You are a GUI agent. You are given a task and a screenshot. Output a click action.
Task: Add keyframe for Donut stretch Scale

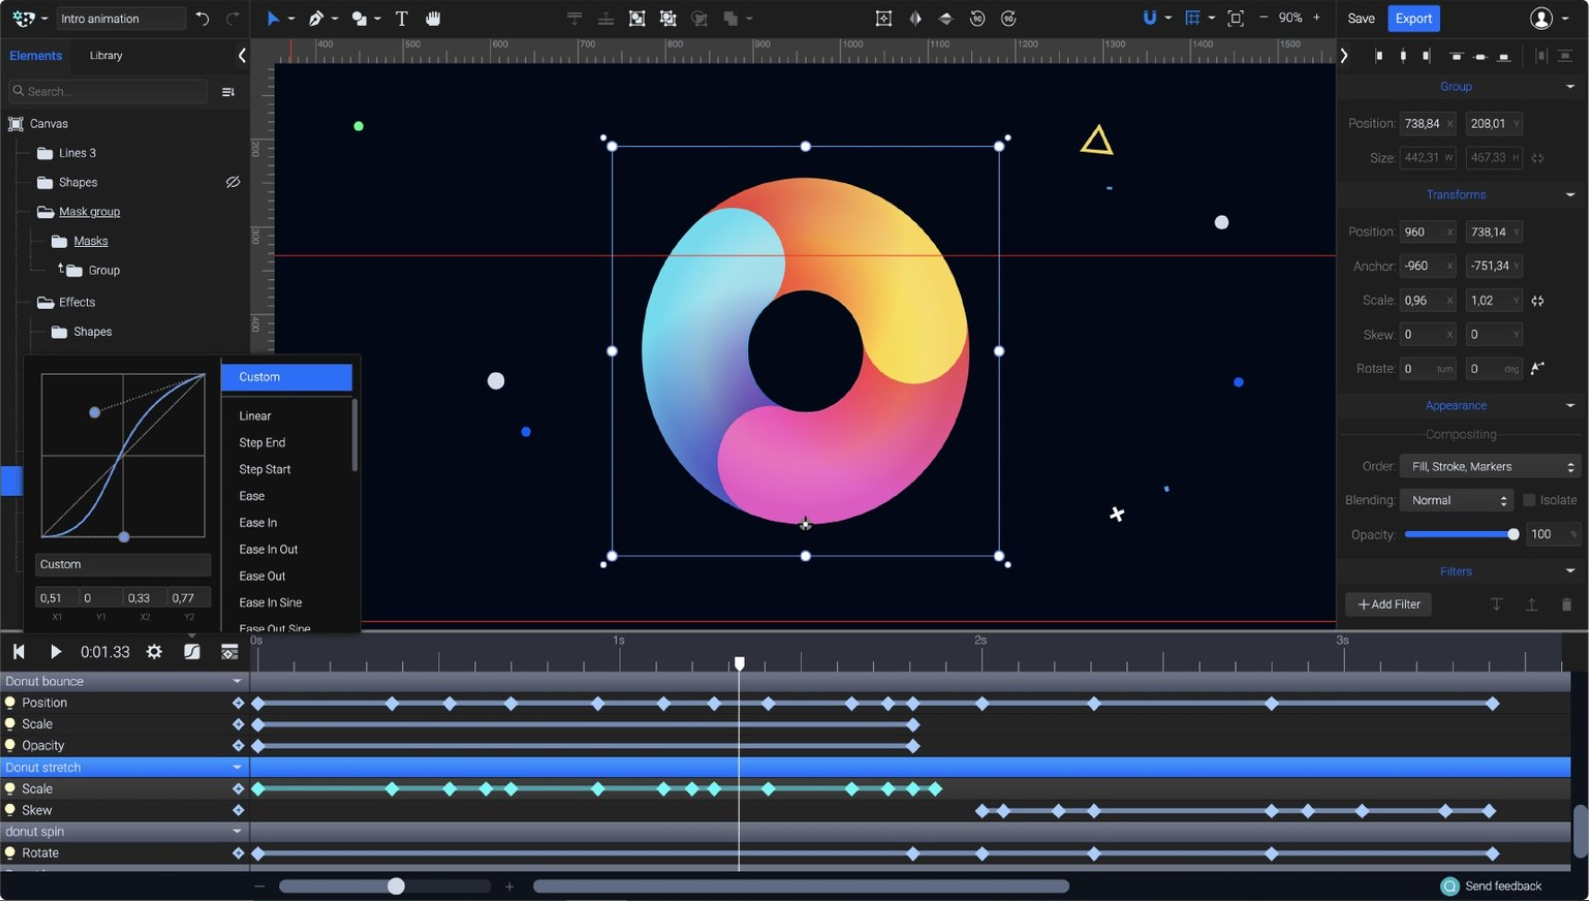pyautogui.click(x=238, y=789)
